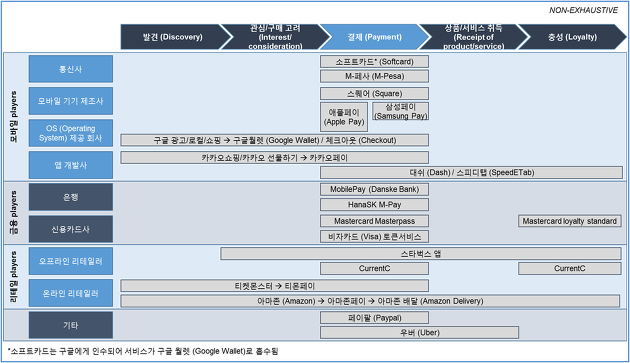
Task: Click the 신용카드사 category box
Action: [71, 229]
